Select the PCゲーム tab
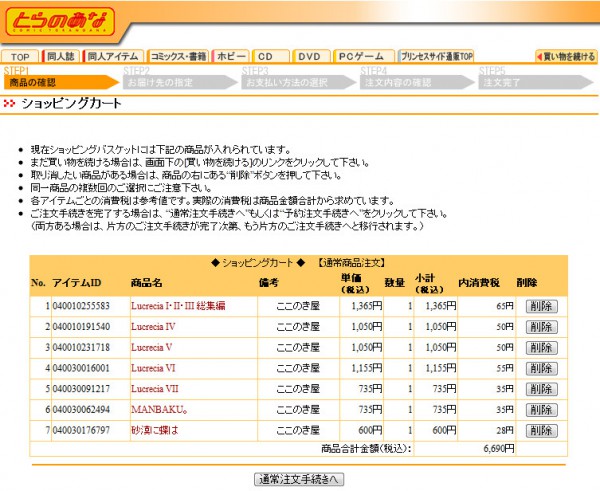Screen dimensions: 600x491 click(364, 57)
